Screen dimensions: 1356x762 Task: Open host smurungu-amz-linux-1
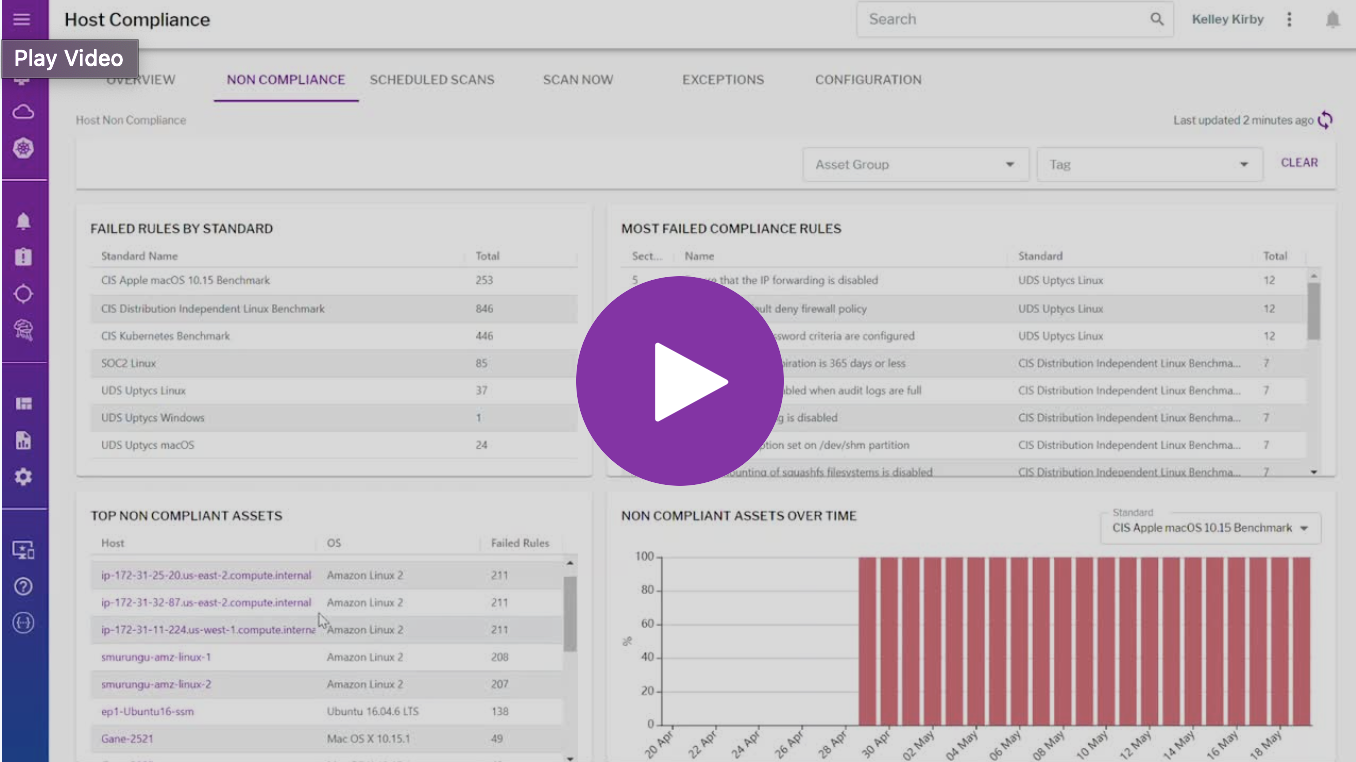point(156,657)
